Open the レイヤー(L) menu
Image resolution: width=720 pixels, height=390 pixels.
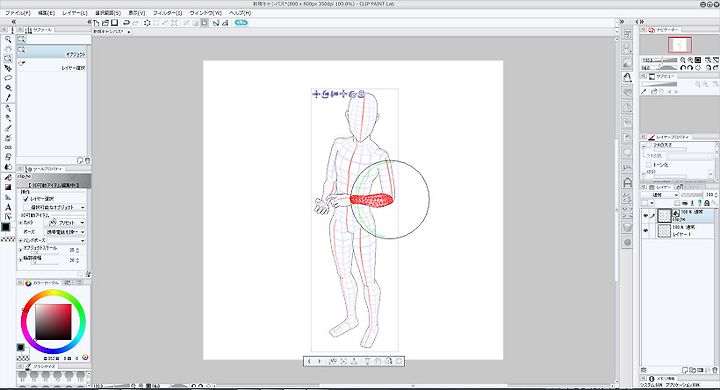click(x=74, y=13)
